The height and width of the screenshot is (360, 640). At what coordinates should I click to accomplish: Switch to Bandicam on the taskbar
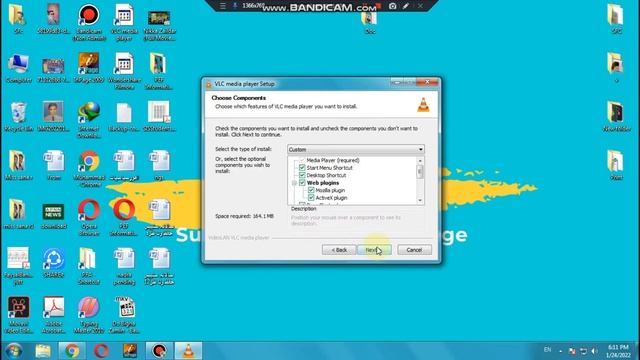pyautogui.click(x=159, y=351)
